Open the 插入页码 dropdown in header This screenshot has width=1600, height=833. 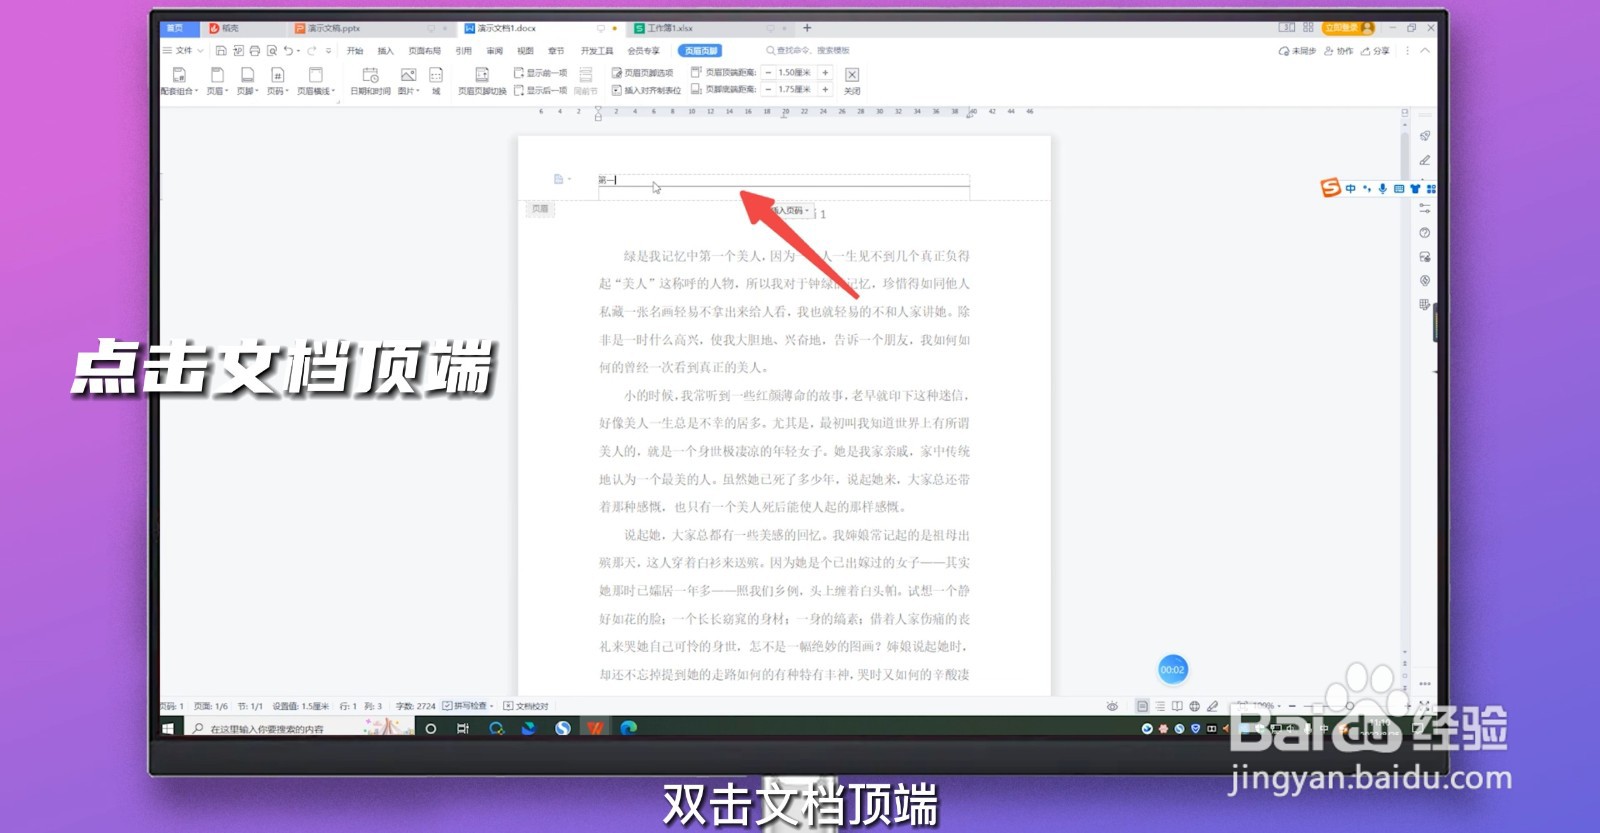[x=791, y=211]
